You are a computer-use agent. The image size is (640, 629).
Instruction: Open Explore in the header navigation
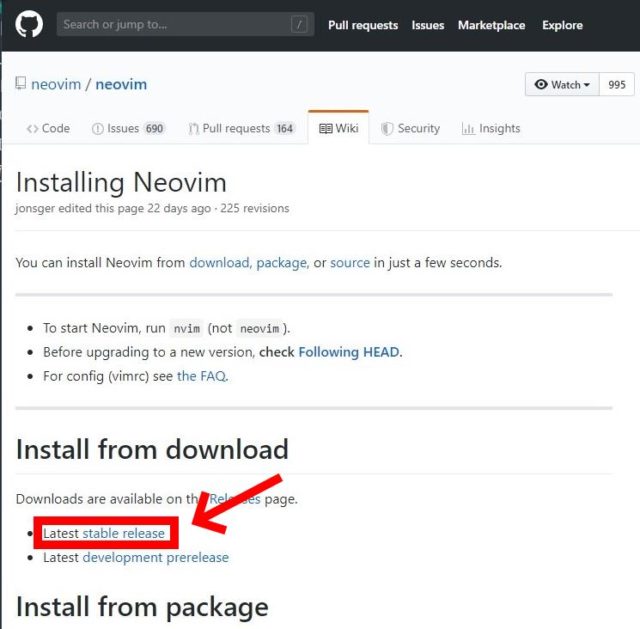click(562, 25)
